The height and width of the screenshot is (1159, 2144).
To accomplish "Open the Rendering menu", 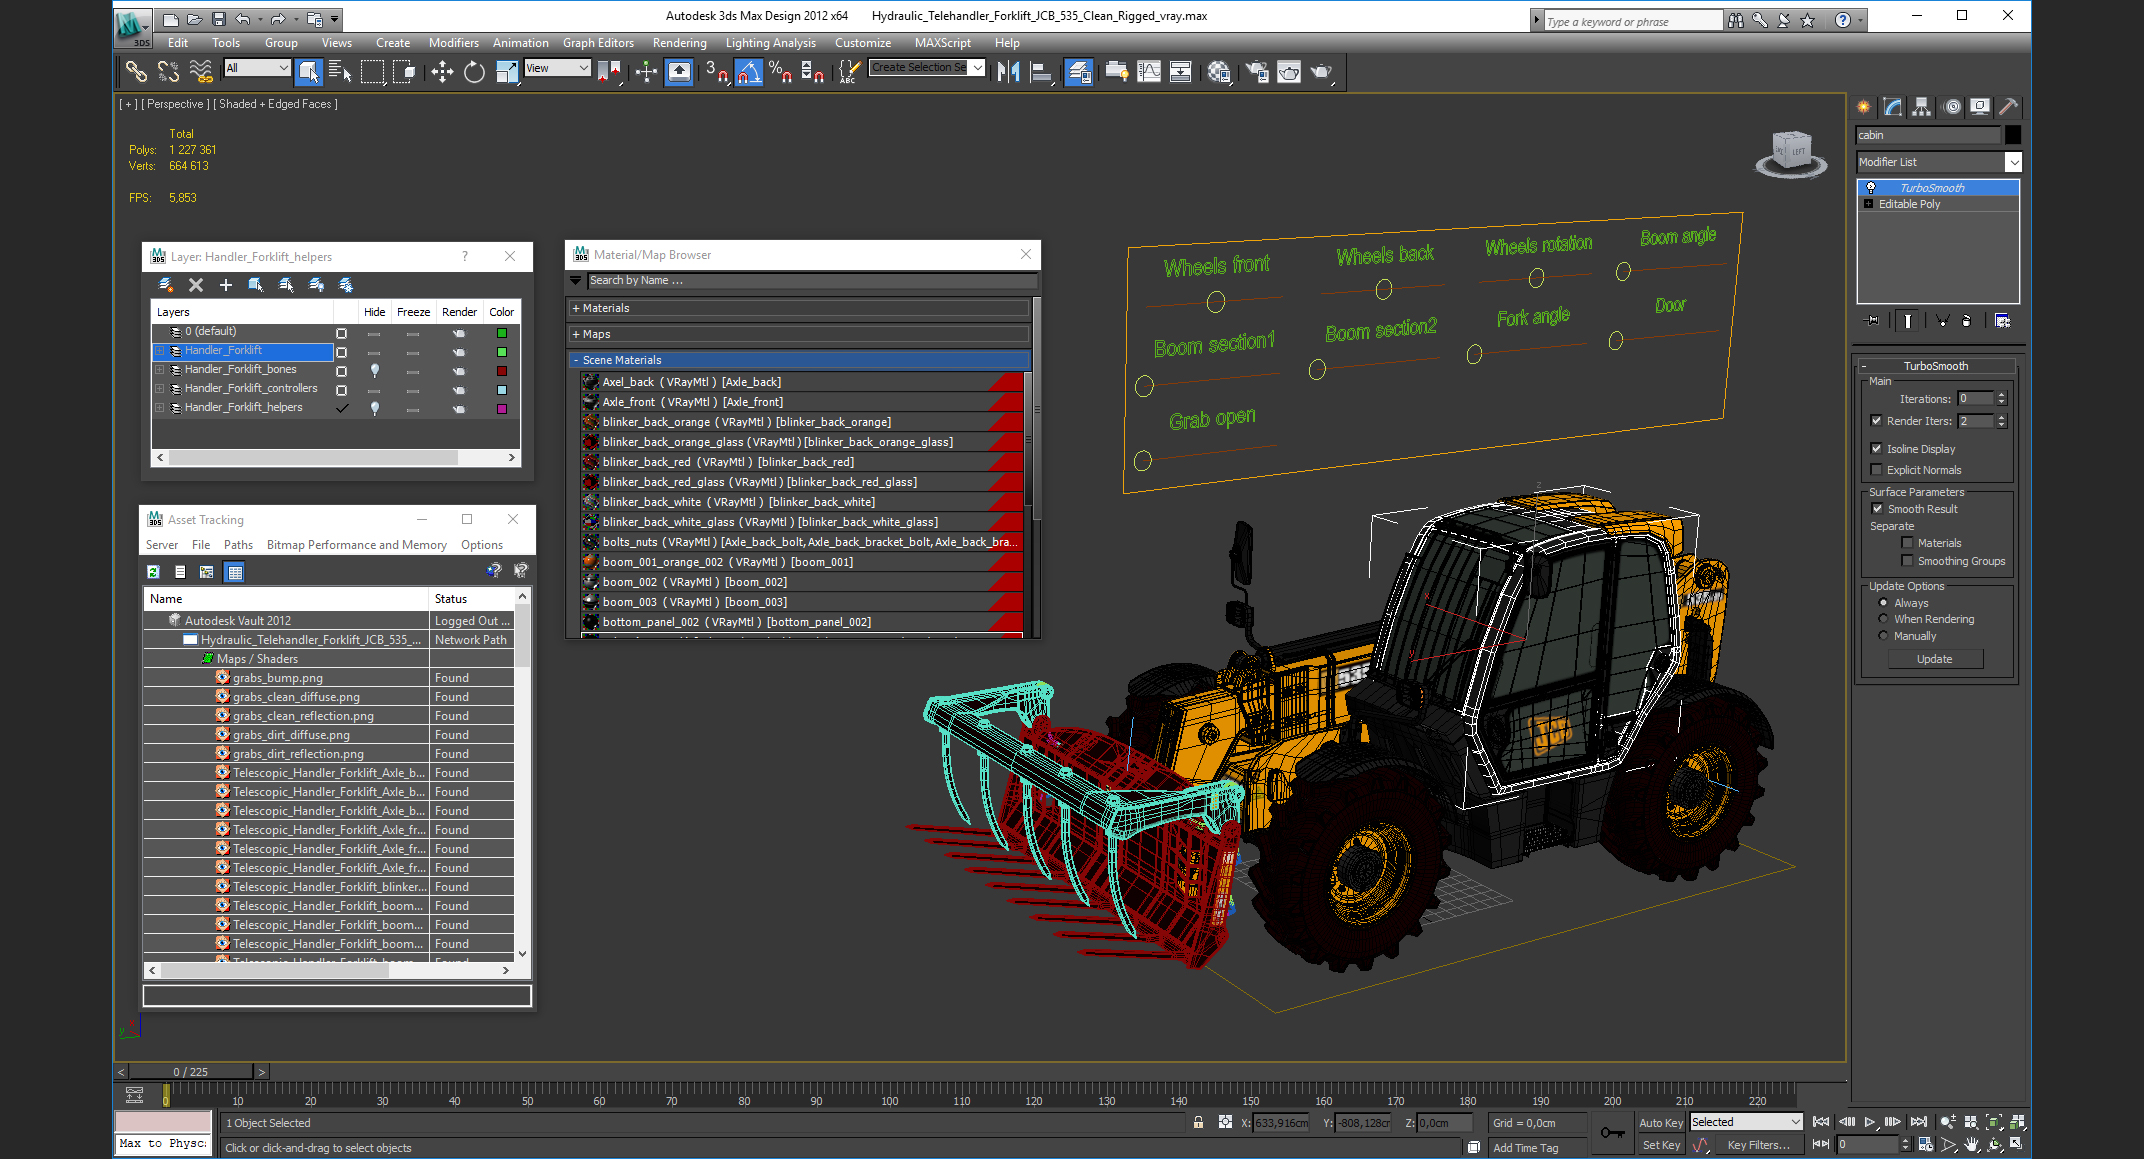I will pyautogui.click(x=679, y=43).
